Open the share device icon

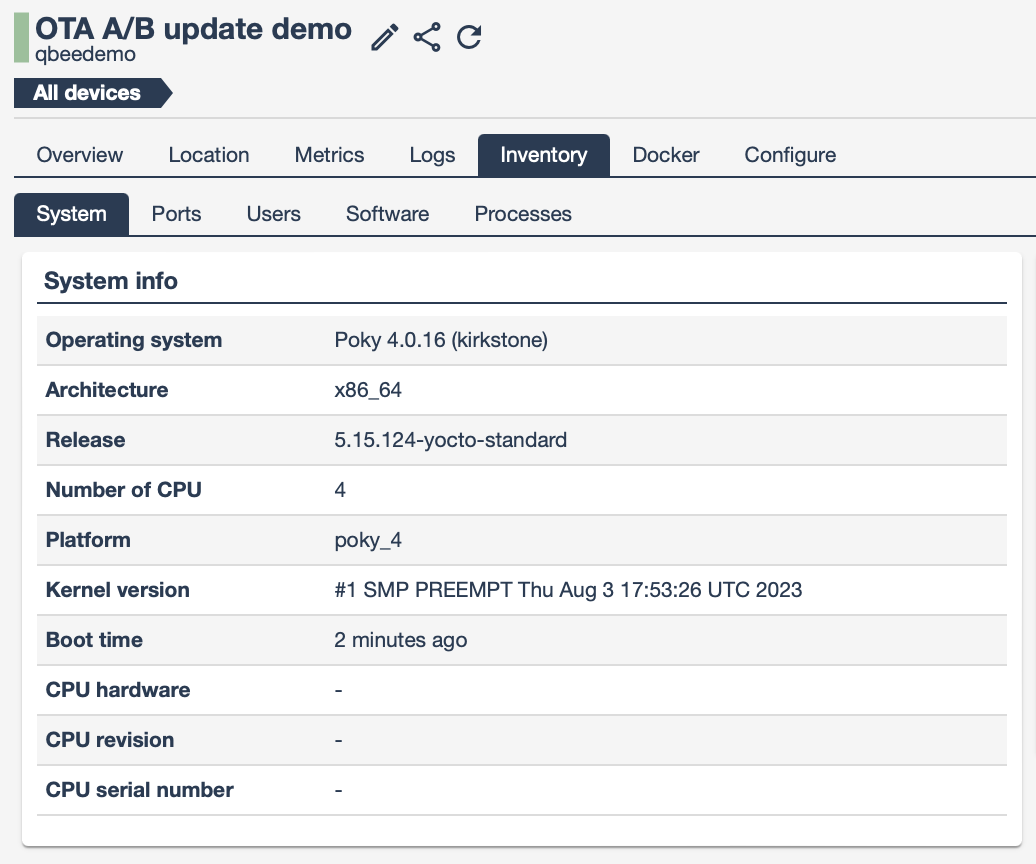tap(426, 36)
